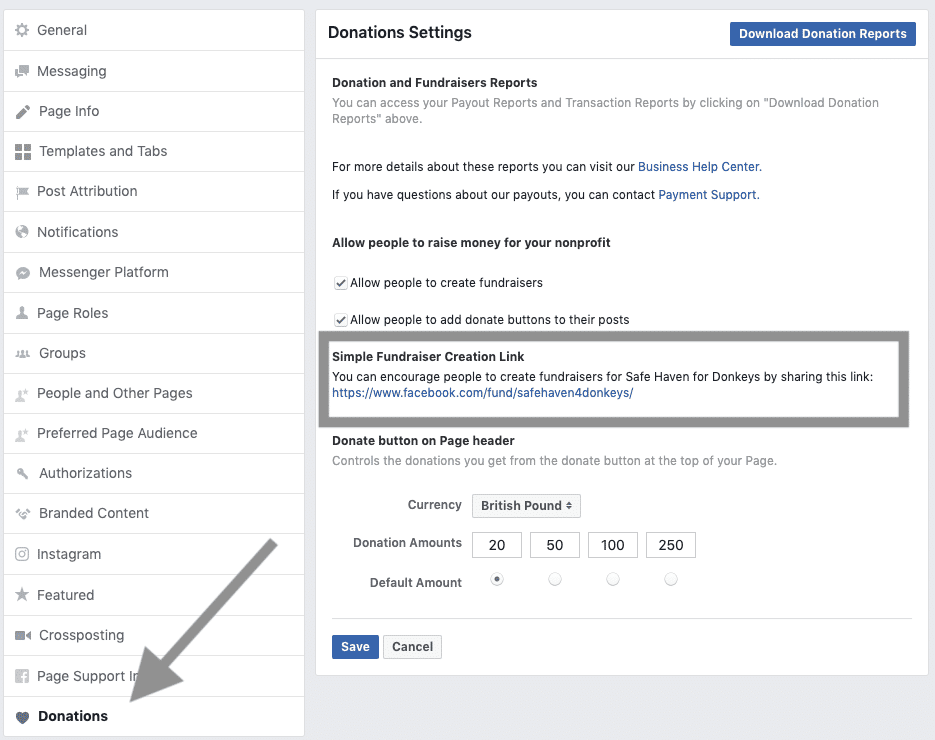Select the default amount radio under 100
The image size is (935, 740).
[x=612, y=579]
